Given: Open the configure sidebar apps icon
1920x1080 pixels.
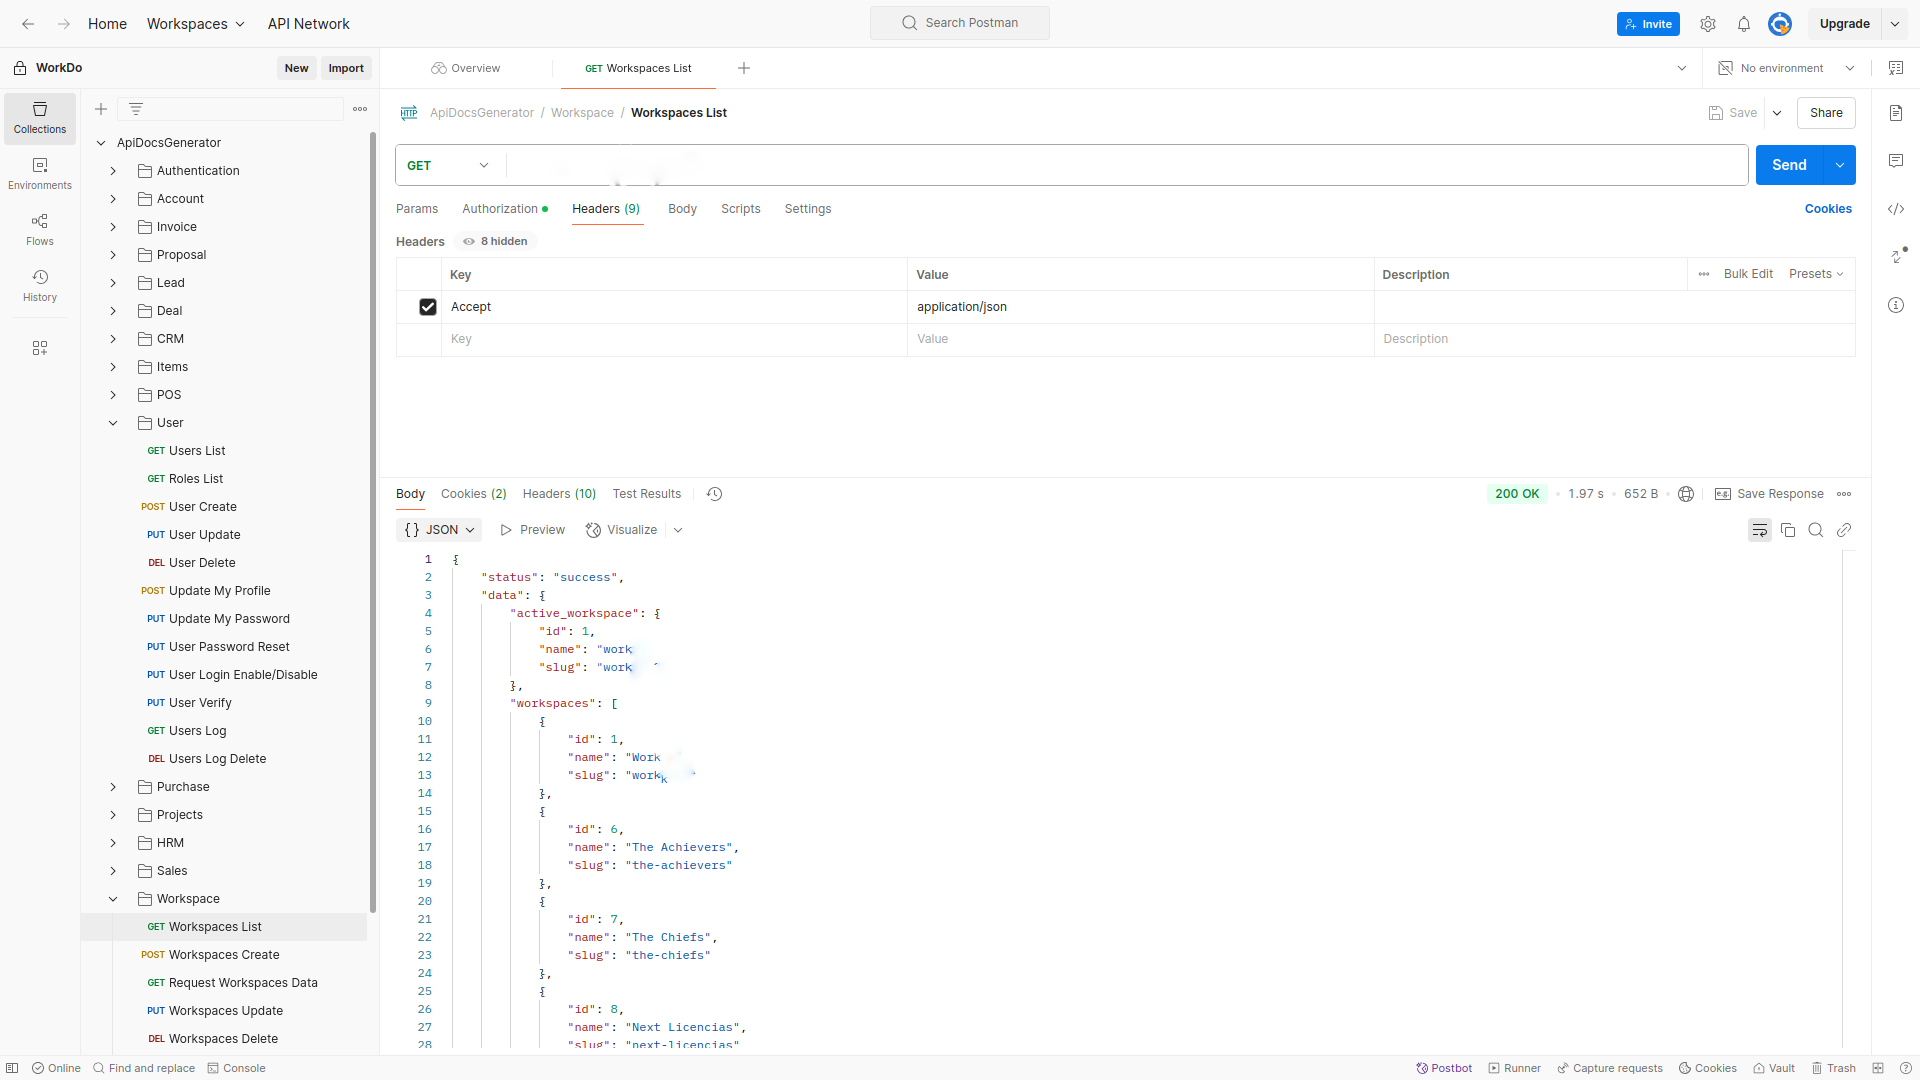Looking at the screenshot, I should pyautogui.click(x=40, y=348).
